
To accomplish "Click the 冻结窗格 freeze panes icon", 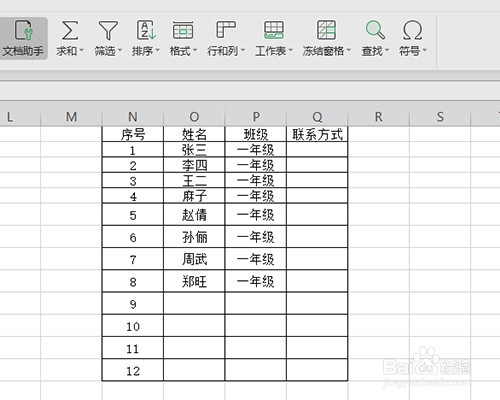I will [x=326, y=30].
